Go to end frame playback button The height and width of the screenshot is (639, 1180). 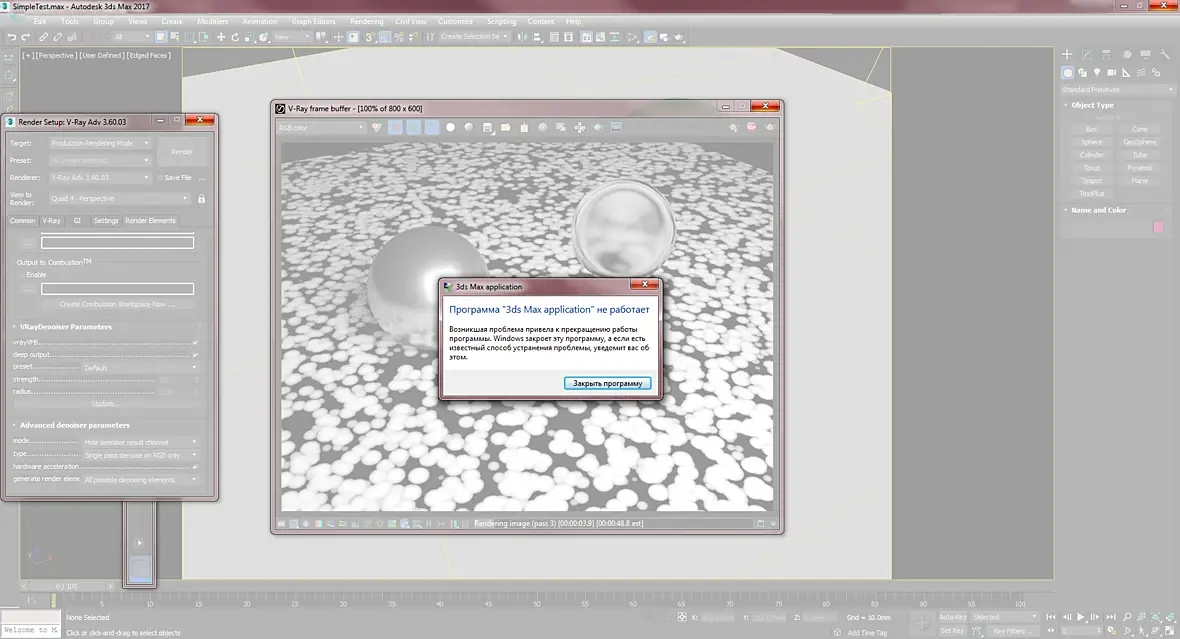[1109, 617]
